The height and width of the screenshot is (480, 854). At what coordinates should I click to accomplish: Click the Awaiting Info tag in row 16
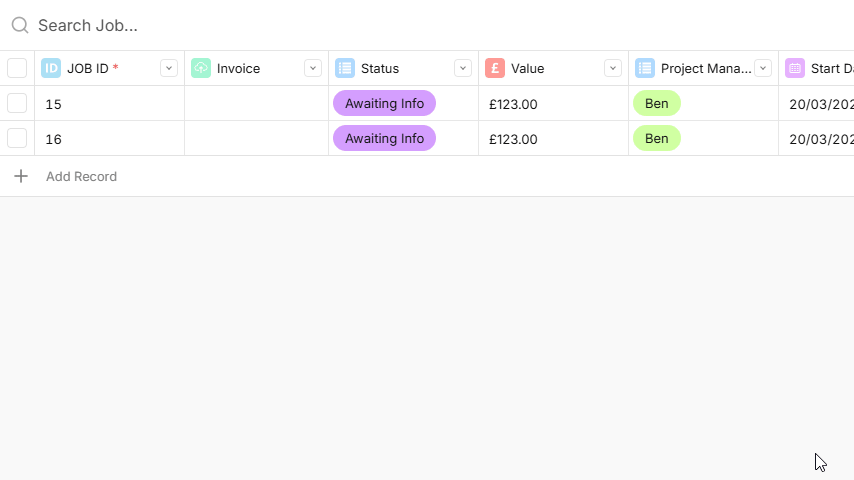click(x=385, y=138)
